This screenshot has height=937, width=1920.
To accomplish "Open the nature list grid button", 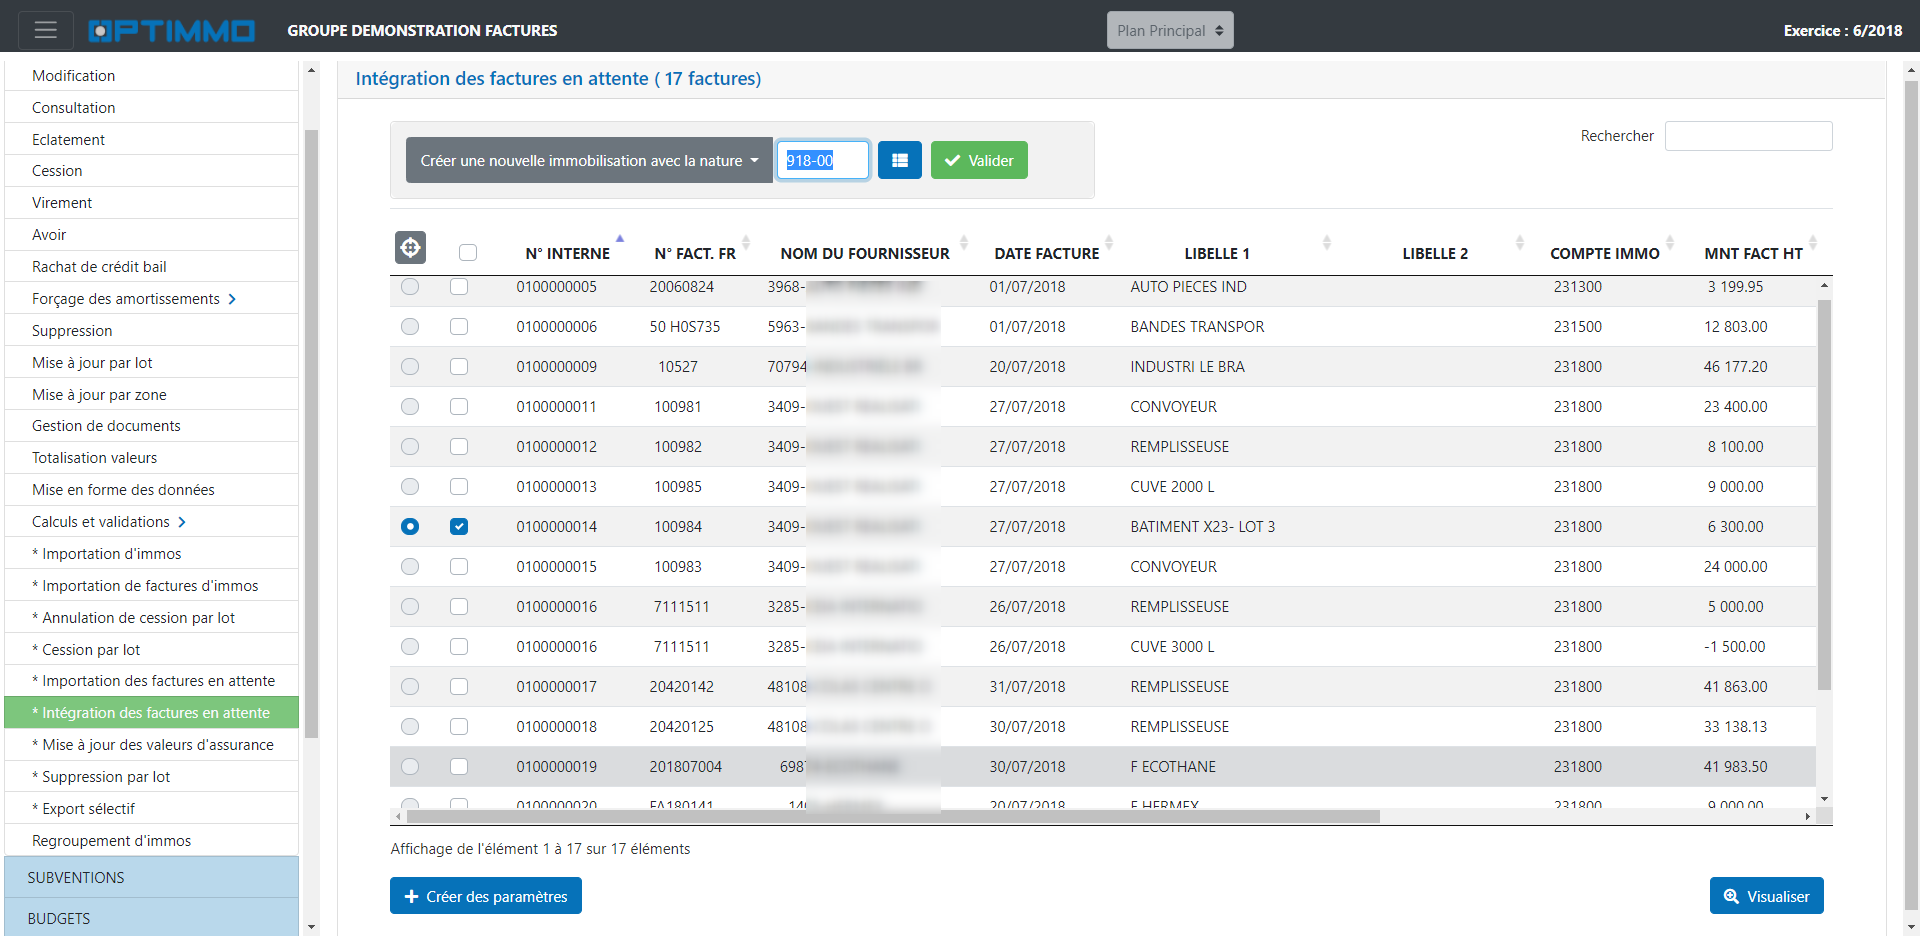I will 900,160.
